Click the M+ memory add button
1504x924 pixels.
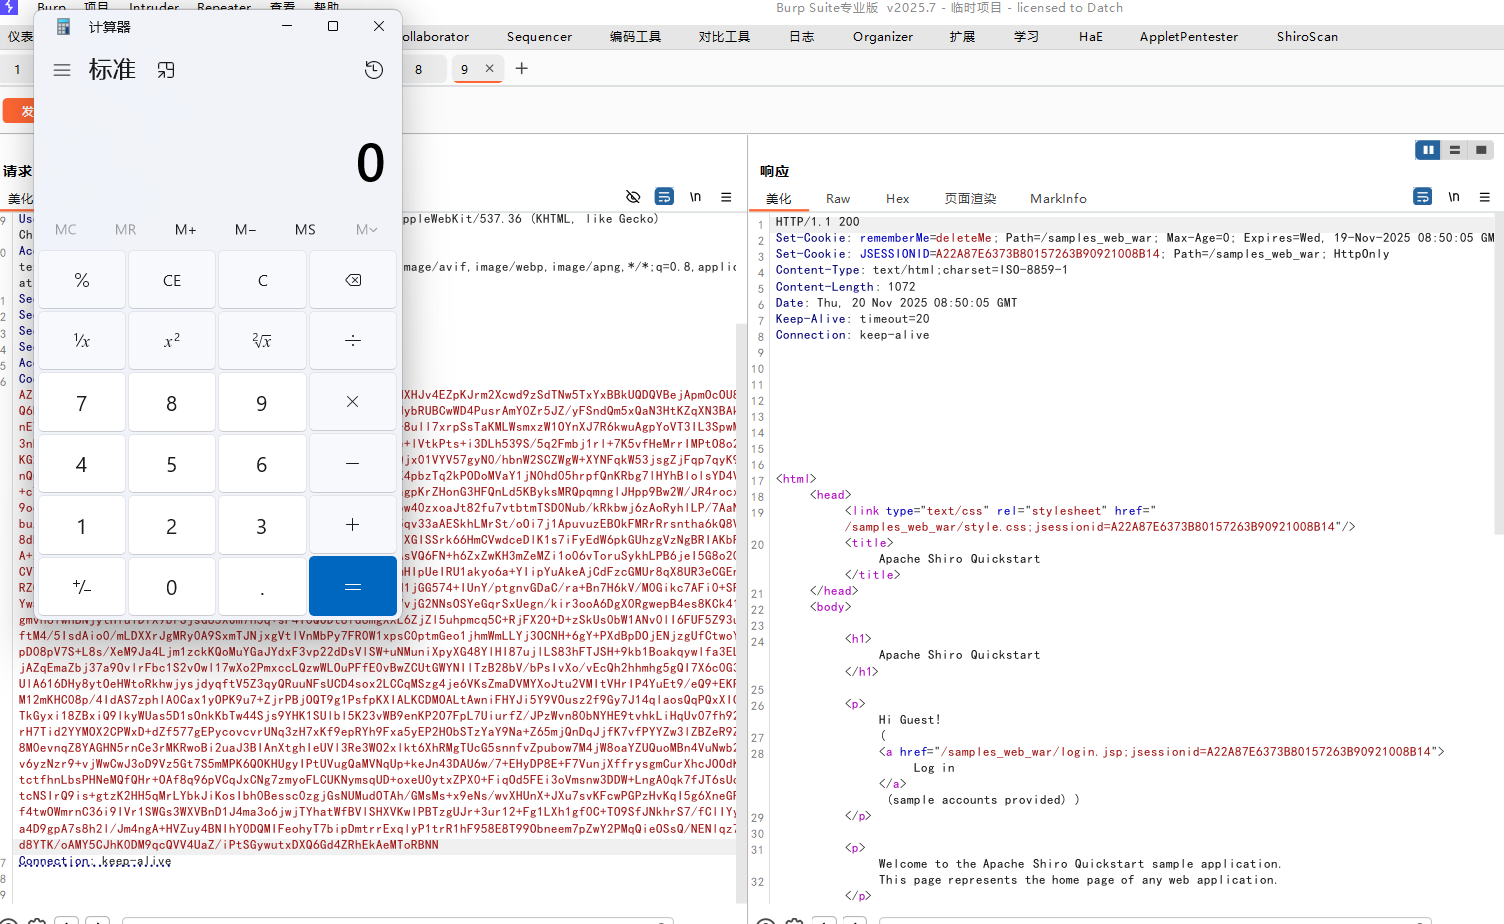186,230
